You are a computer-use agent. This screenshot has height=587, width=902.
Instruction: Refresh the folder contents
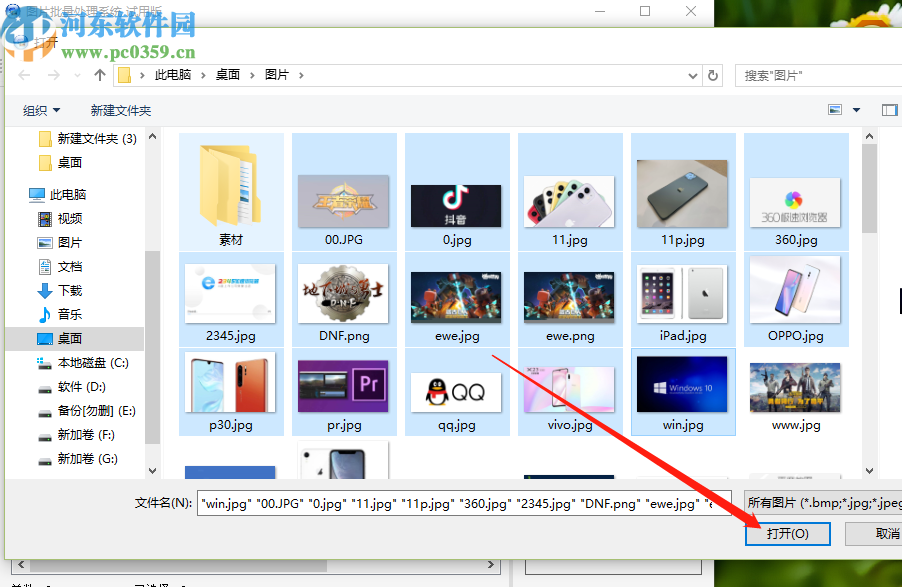713,75
